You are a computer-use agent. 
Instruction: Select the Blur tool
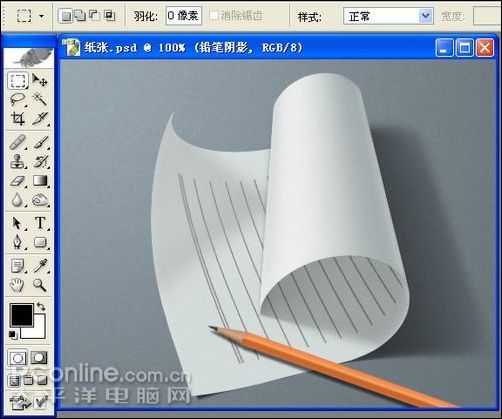(18, 200)
